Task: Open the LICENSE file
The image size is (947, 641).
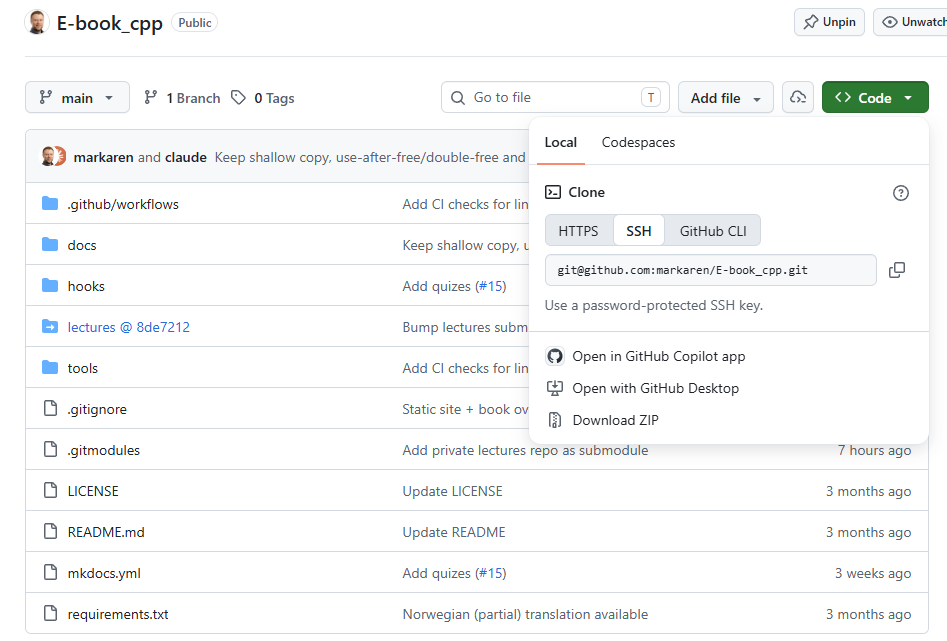Action: click(93, 491)
